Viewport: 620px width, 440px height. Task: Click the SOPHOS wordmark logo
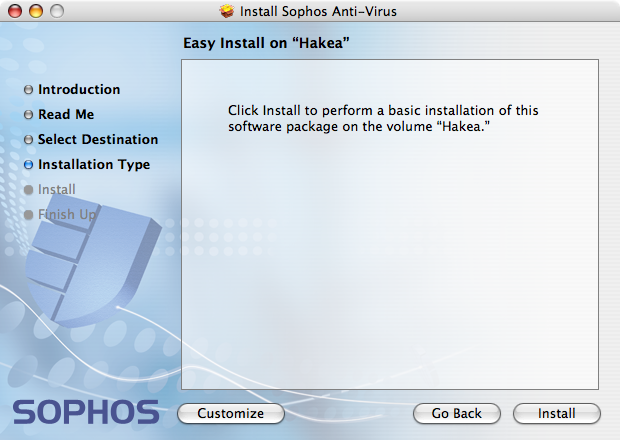pos(86,412)
